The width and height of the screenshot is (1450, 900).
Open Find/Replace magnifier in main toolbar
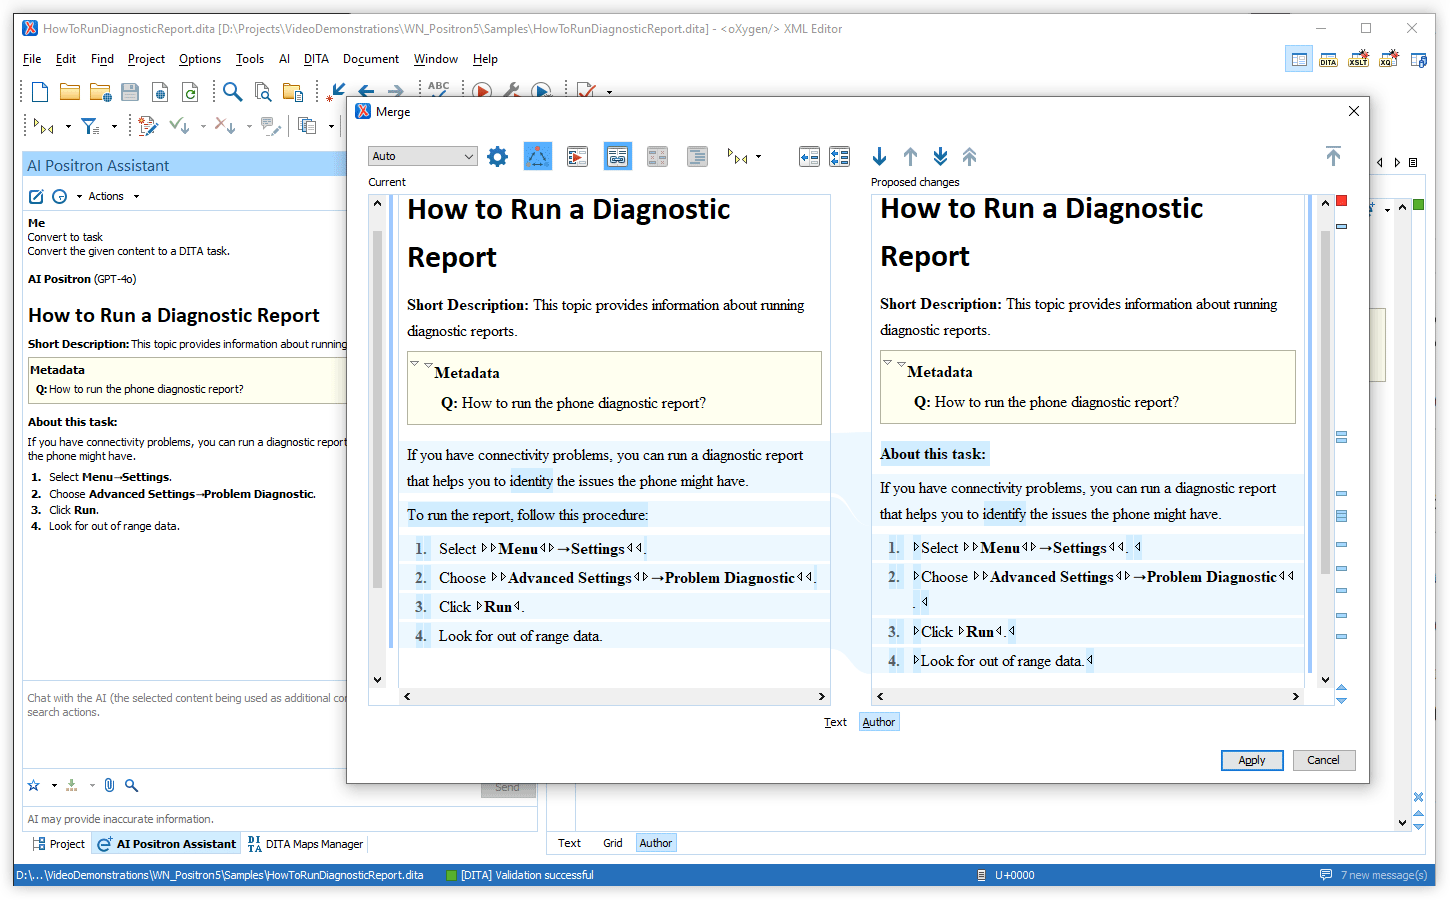tap(232, 92)
